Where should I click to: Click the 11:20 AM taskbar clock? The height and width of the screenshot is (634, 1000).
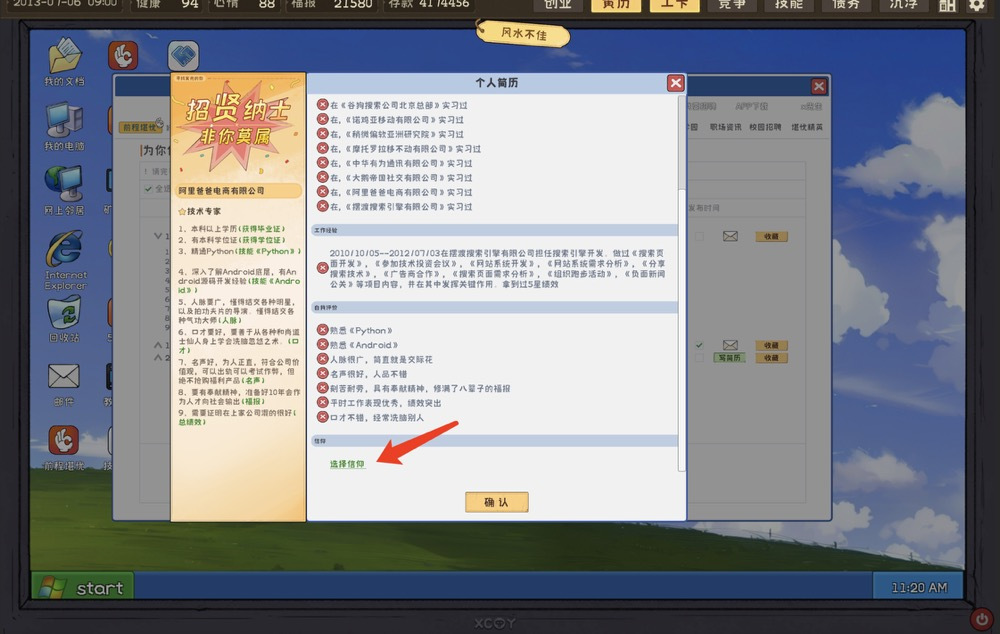coord(919,587)
